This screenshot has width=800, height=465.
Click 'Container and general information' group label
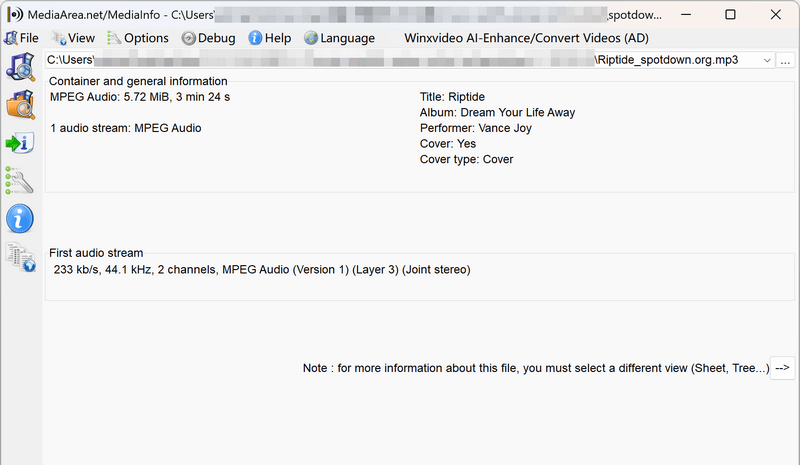(x=138, y=81)
